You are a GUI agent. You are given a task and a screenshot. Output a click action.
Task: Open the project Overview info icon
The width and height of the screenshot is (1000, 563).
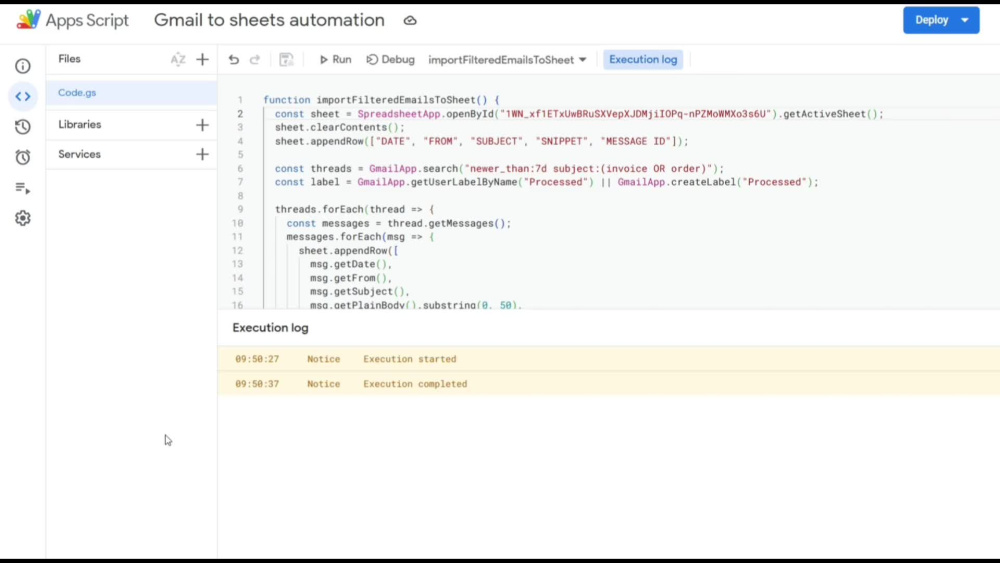pos(23,66)
